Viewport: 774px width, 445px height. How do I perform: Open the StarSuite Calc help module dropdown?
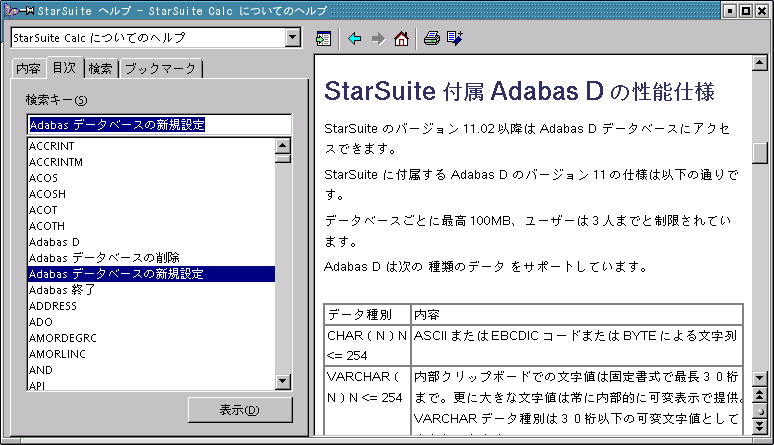pyautogui.click(x=293, y=38)
